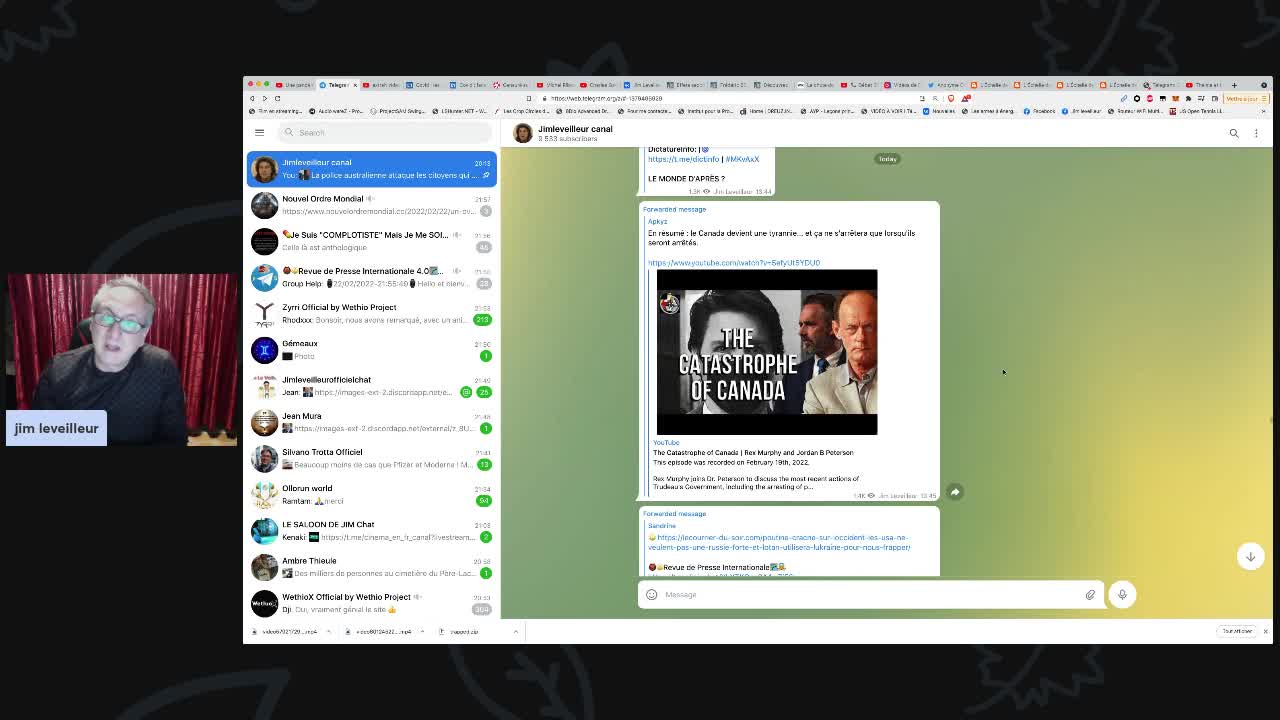Switch to the La chute de browser tab
1280x720 pixels.
815,85
